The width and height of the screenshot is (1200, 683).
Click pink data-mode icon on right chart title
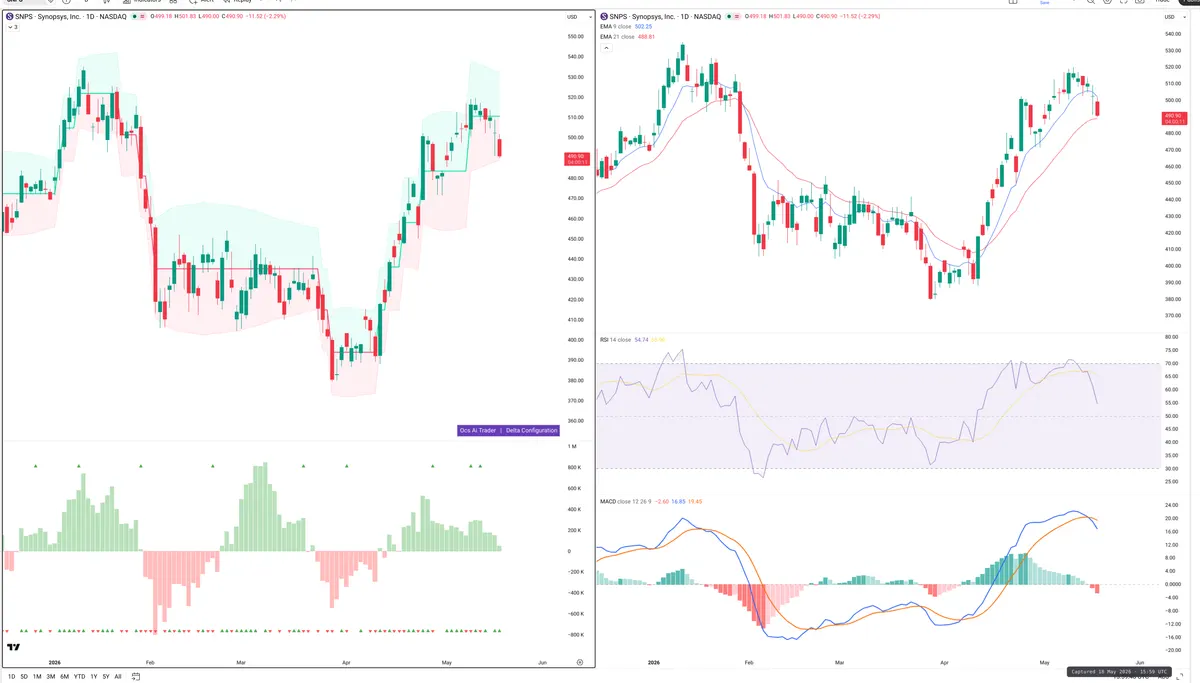pos(739,17)
